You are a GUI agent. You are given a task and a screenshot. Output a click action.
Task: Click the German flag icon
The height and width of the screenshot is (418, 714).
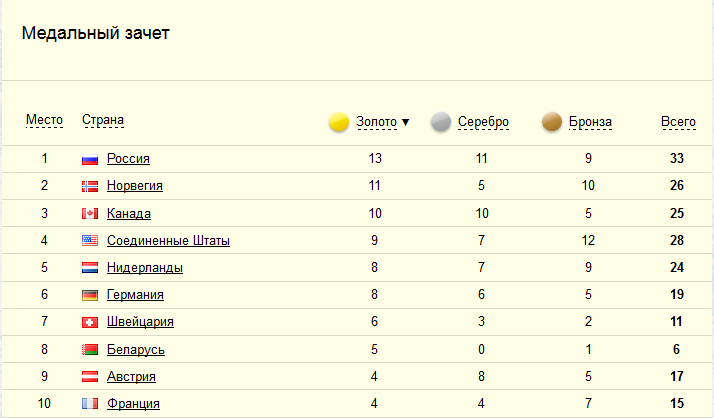(x=90, y=295)
